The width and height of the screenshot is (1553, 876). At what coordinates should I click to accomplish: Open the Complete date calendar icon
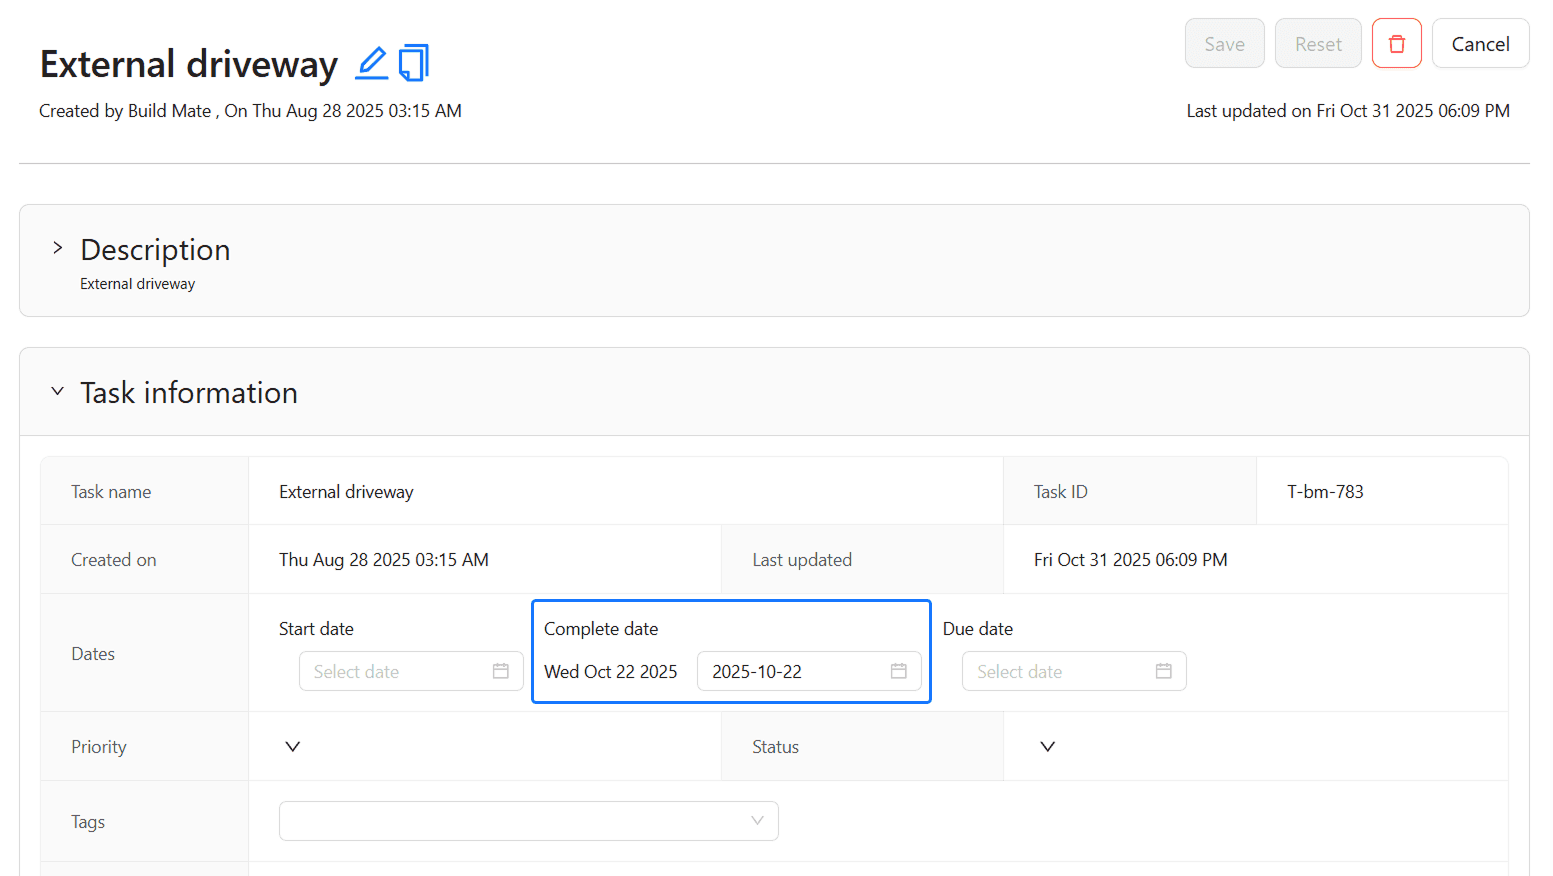pyautogui.click(x=899, y=671)
